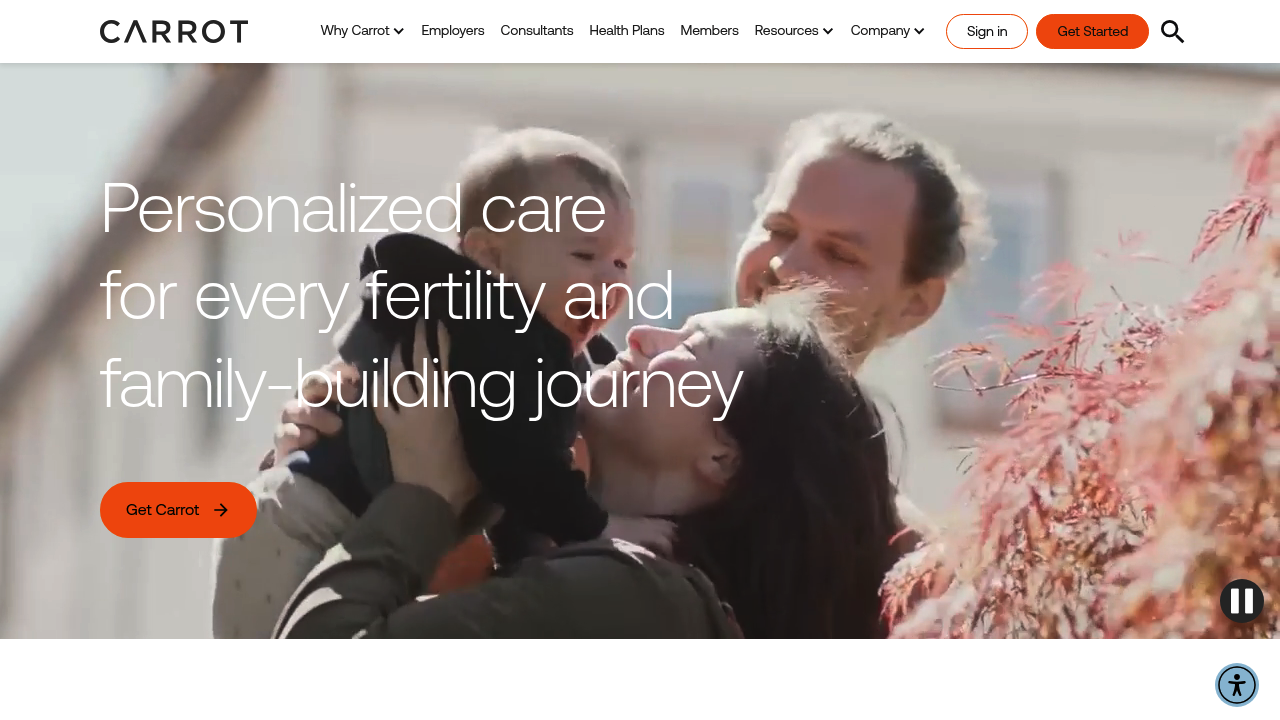Click the Sign in button
This screenshot has height=720, width=1280.
pos(987,31)
